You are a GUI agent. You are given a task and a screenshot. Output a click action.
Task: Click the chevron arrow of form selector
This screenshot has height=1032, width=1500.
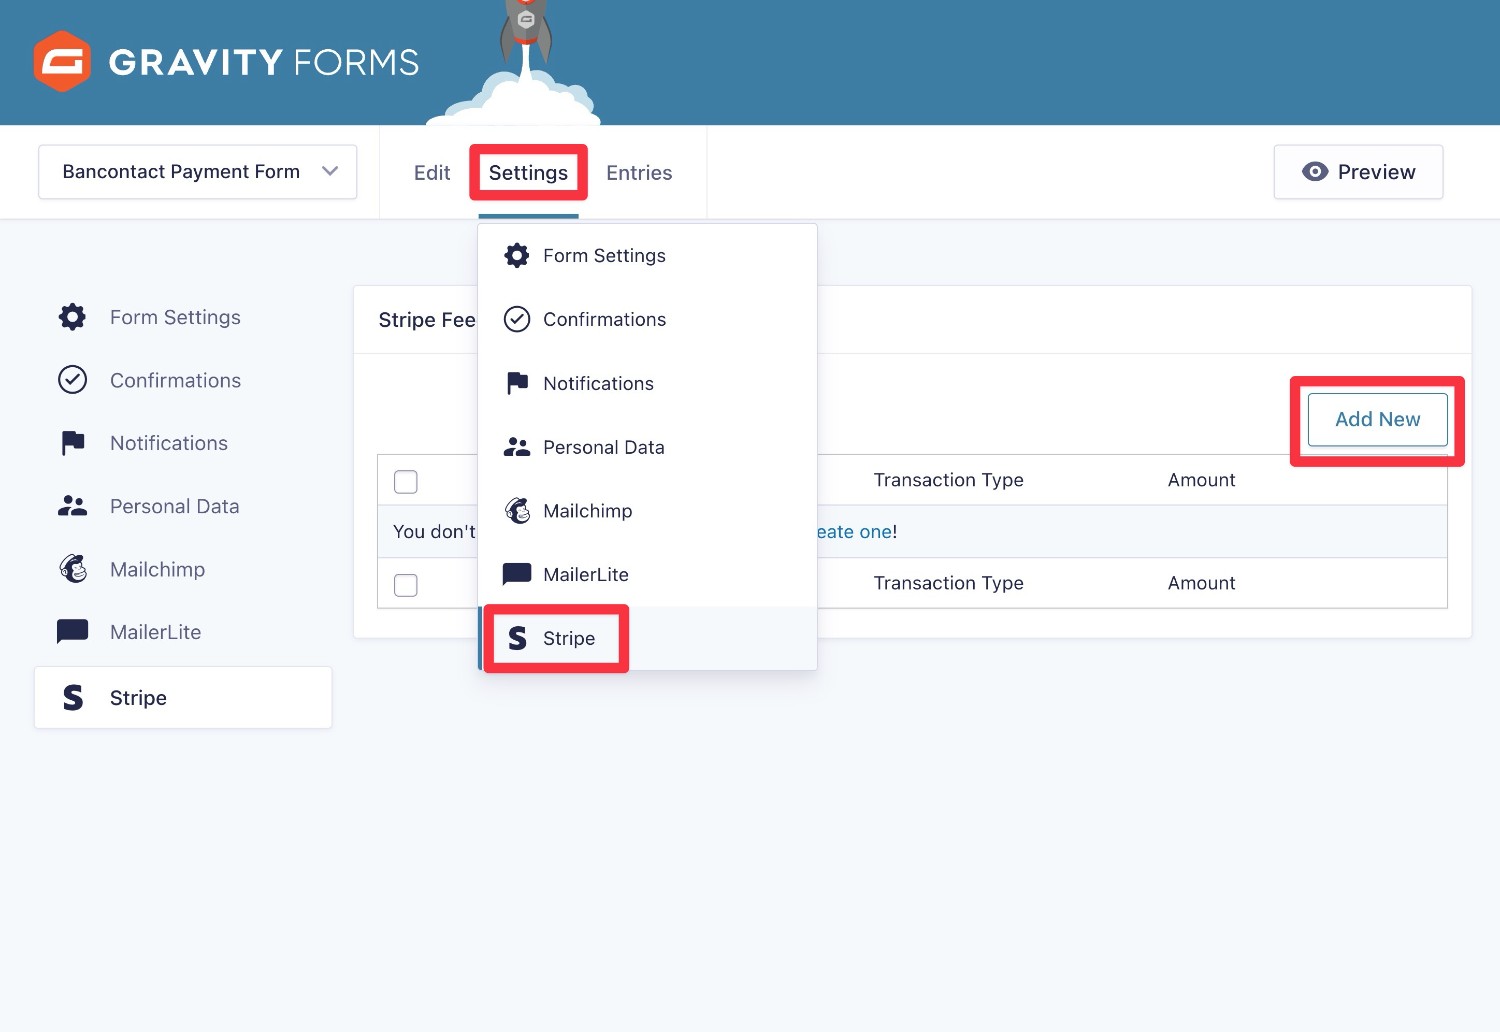[x=330, y=171]
